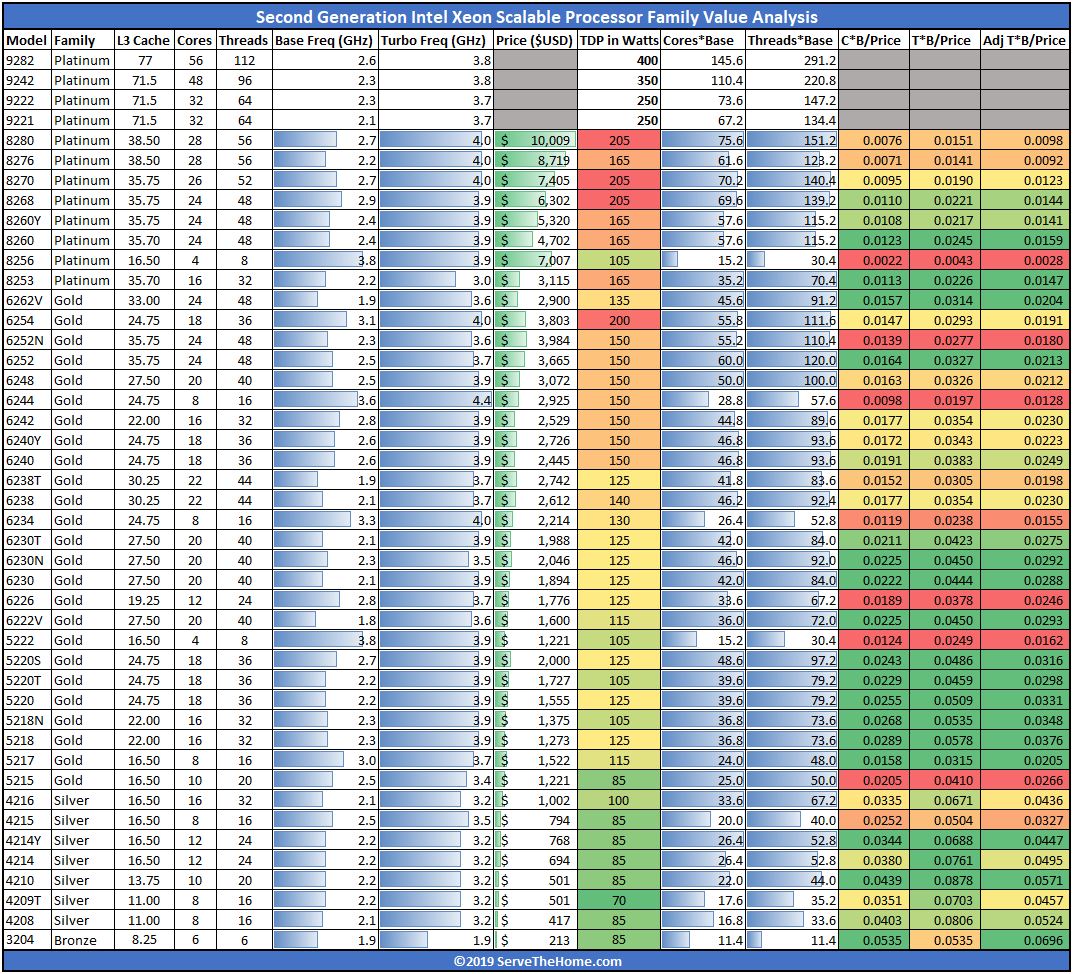Select the L3 cache cell '8.25'

(144, 940)
